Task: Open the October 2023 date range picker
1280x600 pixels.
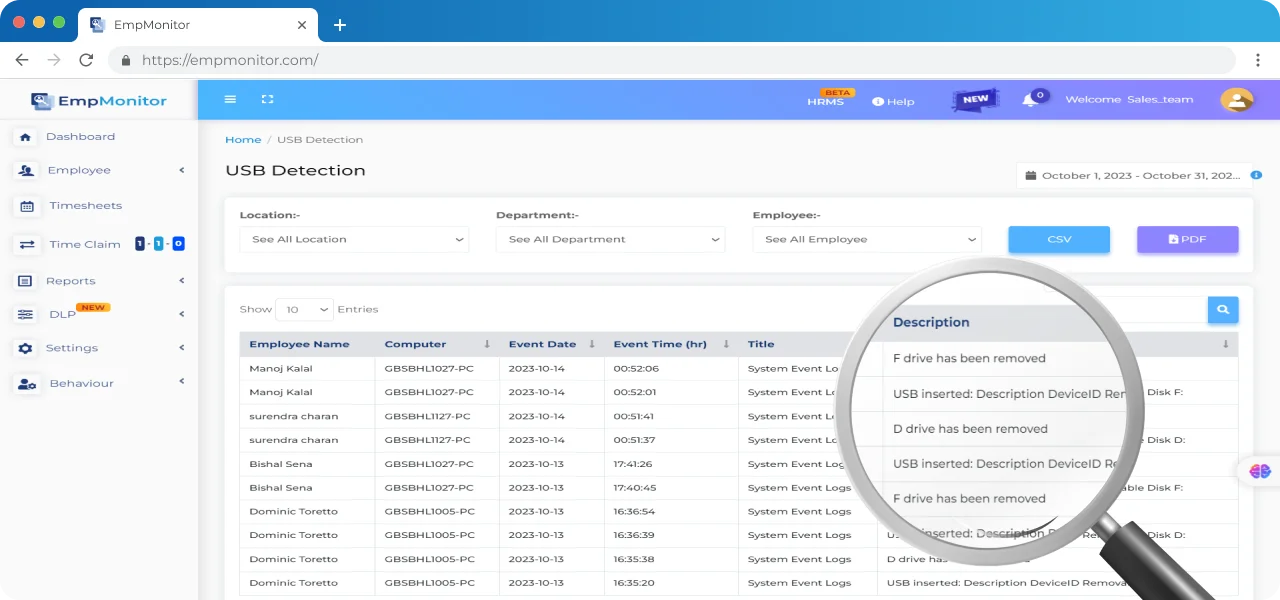Action: coord(1134,176)
